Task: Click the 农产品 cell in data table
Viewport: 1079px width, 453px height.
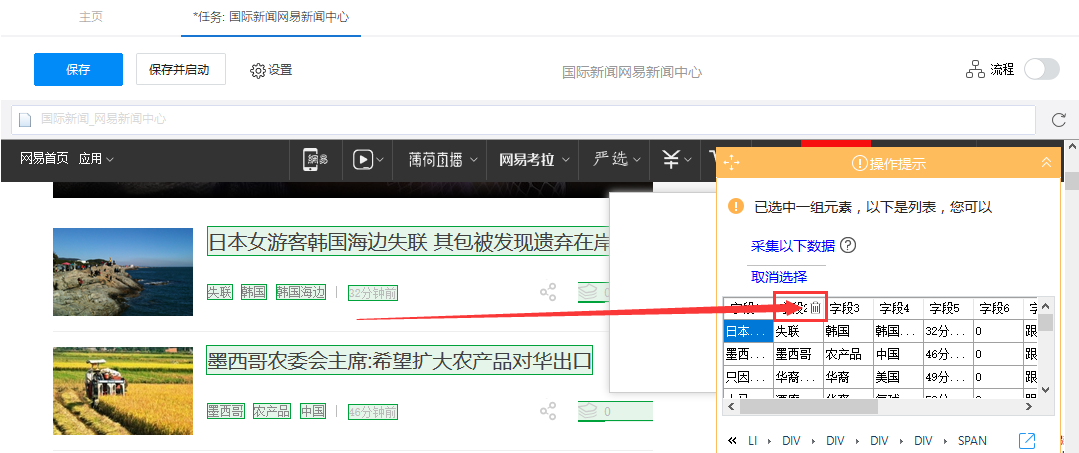Action: (x=848, y=355)
